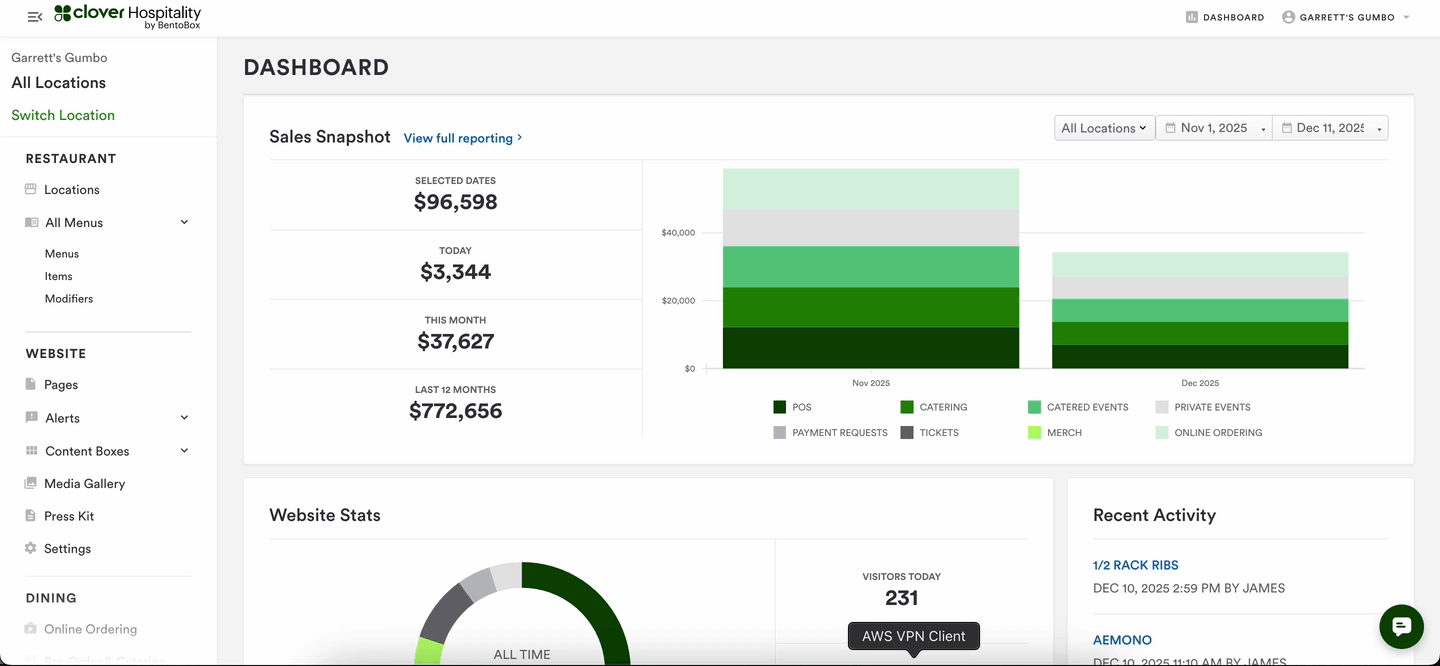Click the Merch legend color swatch

1034,433
